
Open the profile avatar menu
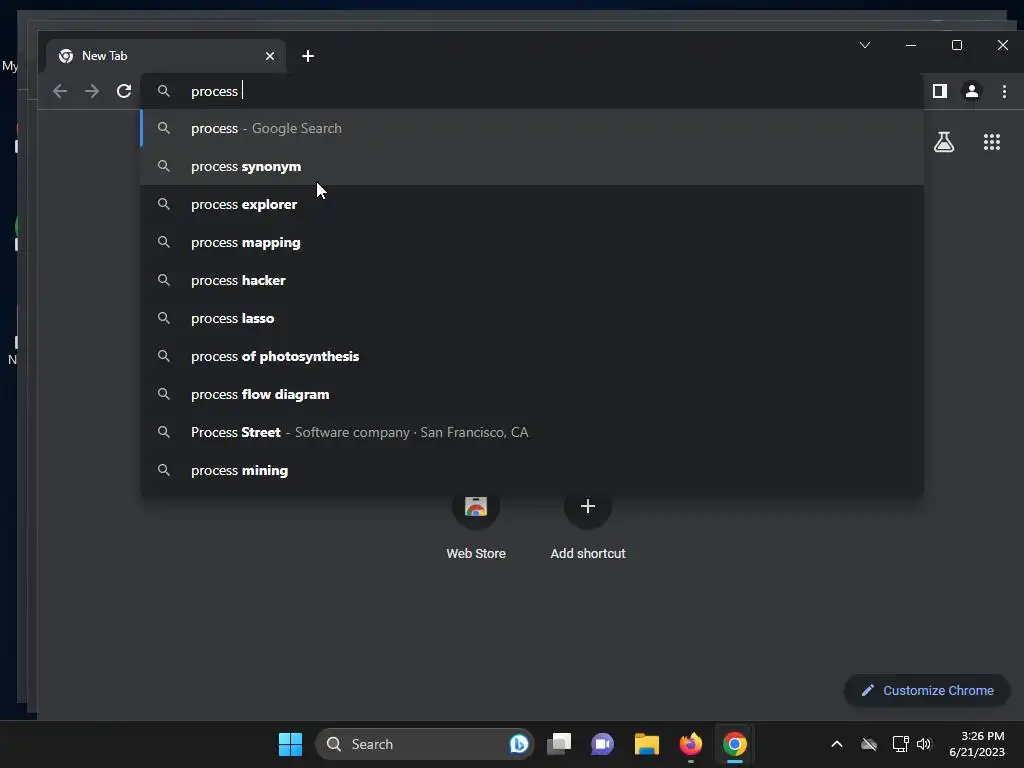coord(972,91)
